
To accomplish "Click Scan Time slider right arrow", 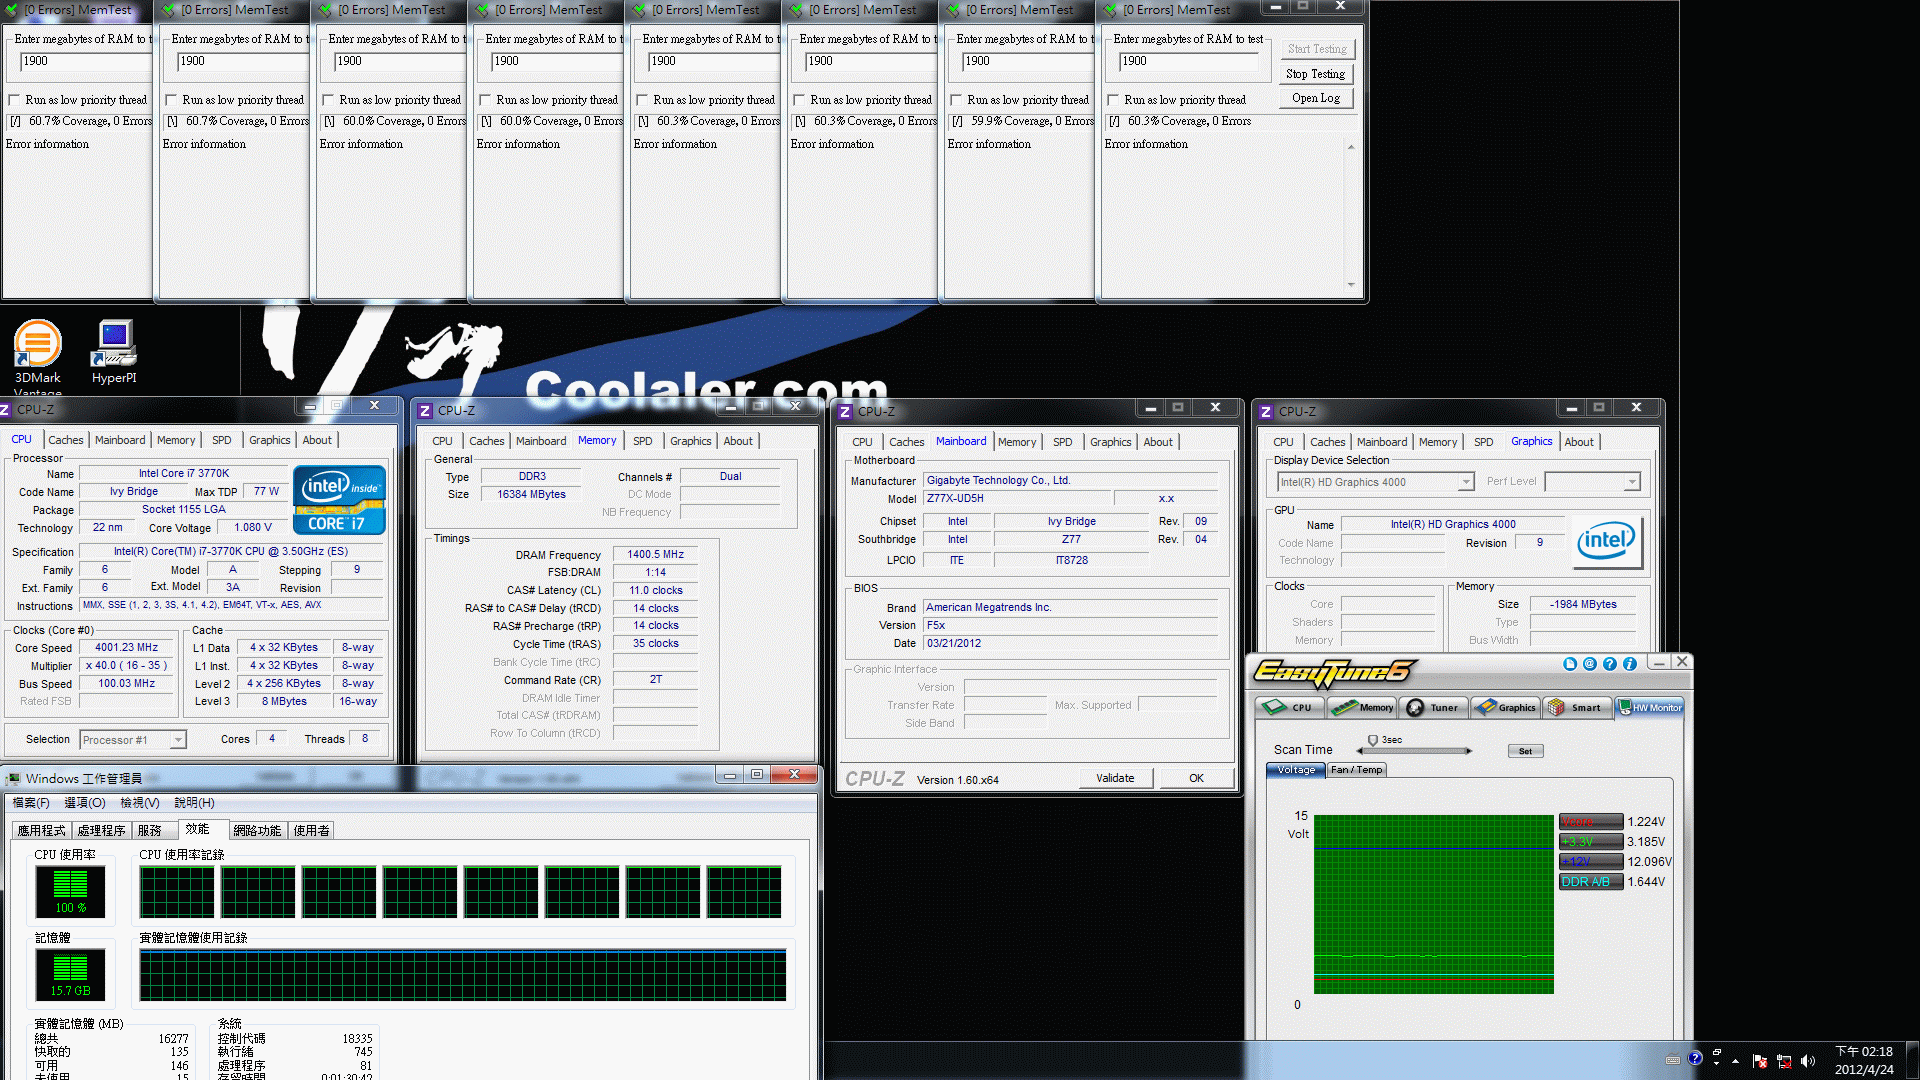I will [1469, 751].
